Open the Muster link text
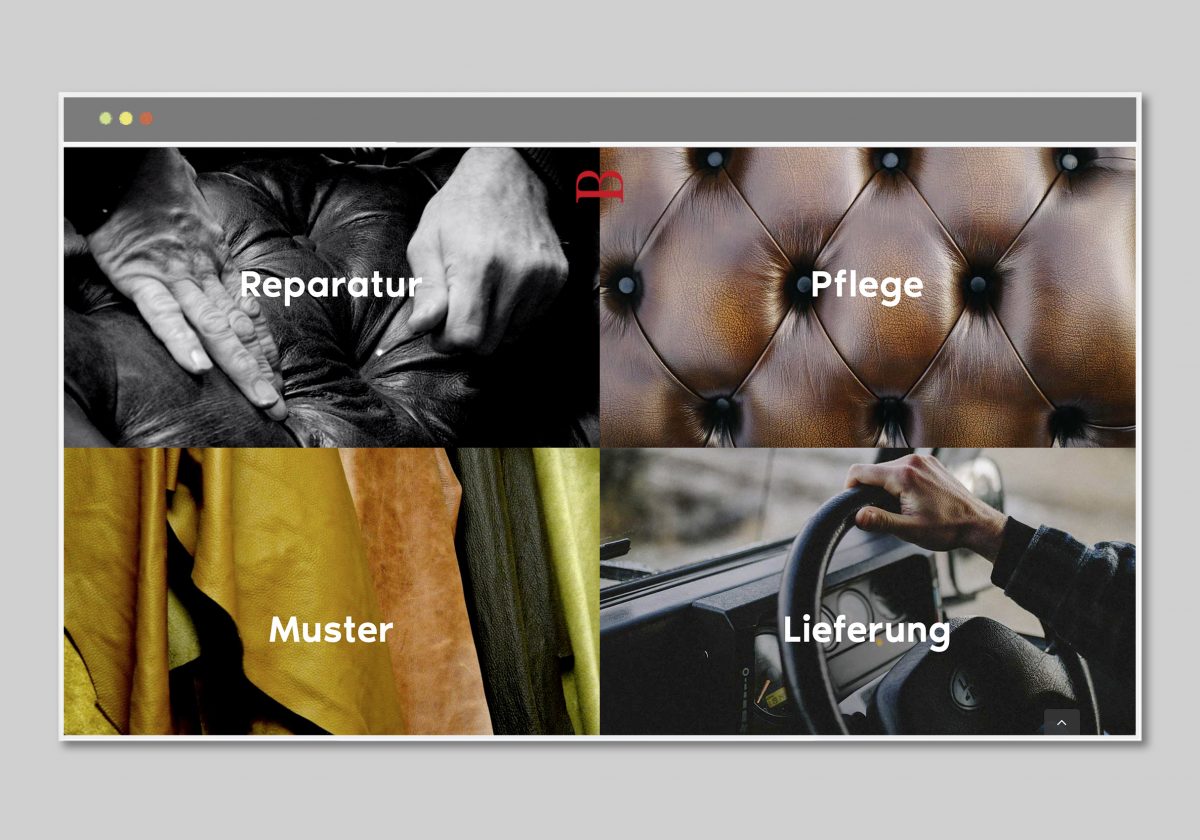The image size is (1200, 840). point(331,630)
